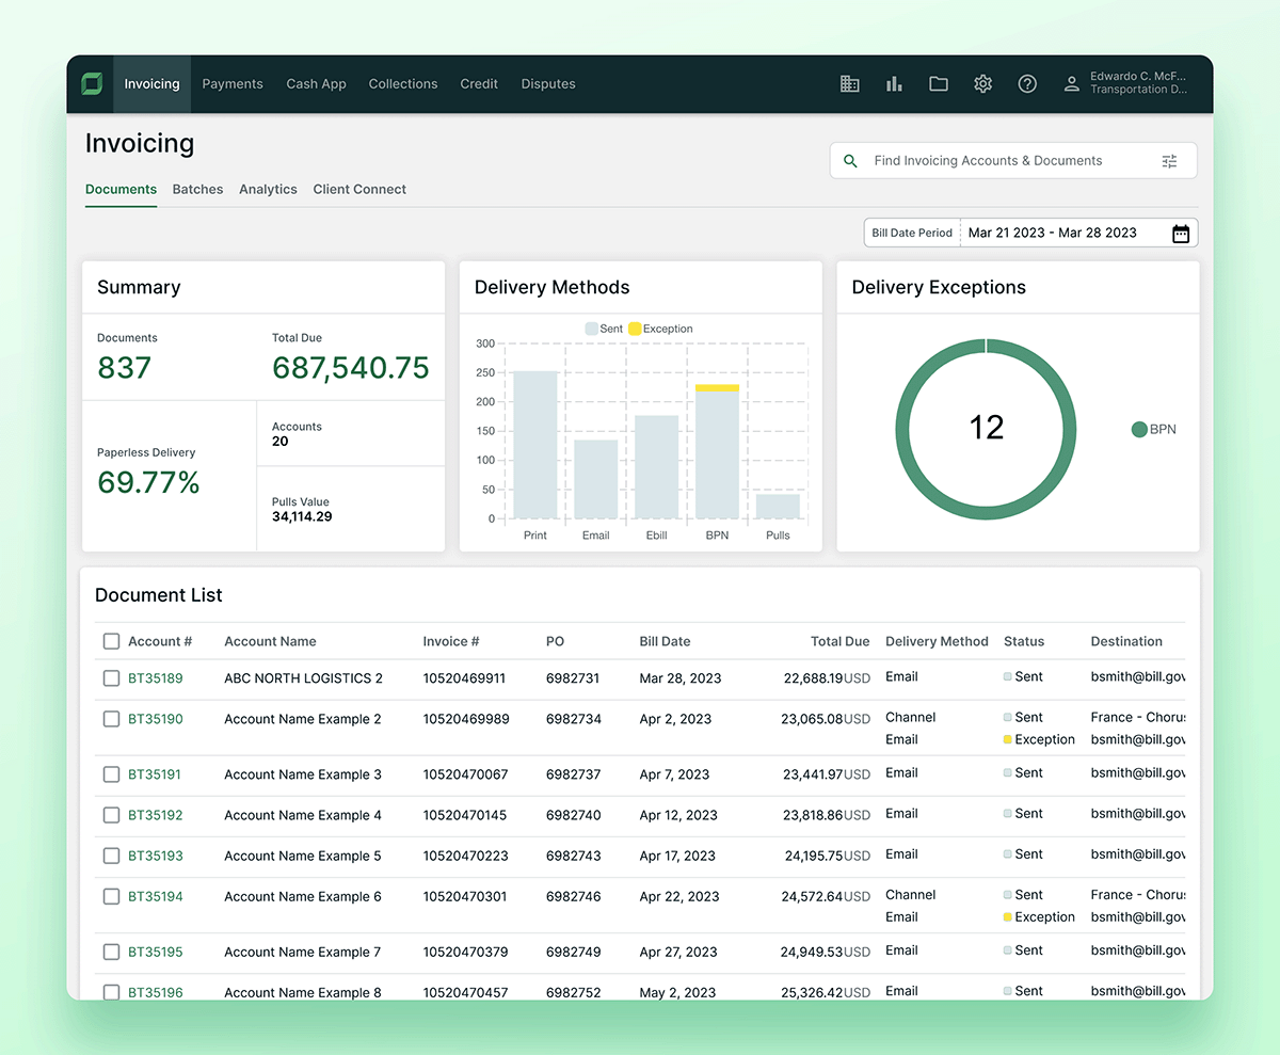This screenshot has height=1055, width=1280.
Task: Click ABC NORTH LOGISTICS 2 account name
Action: point(303,678)
